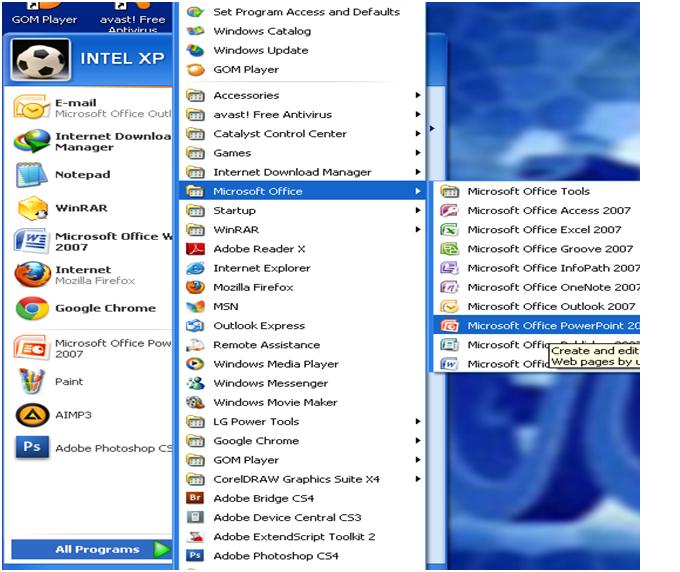Open Adobe Photoshop CS4 in programs list

(x=302, y=556)
